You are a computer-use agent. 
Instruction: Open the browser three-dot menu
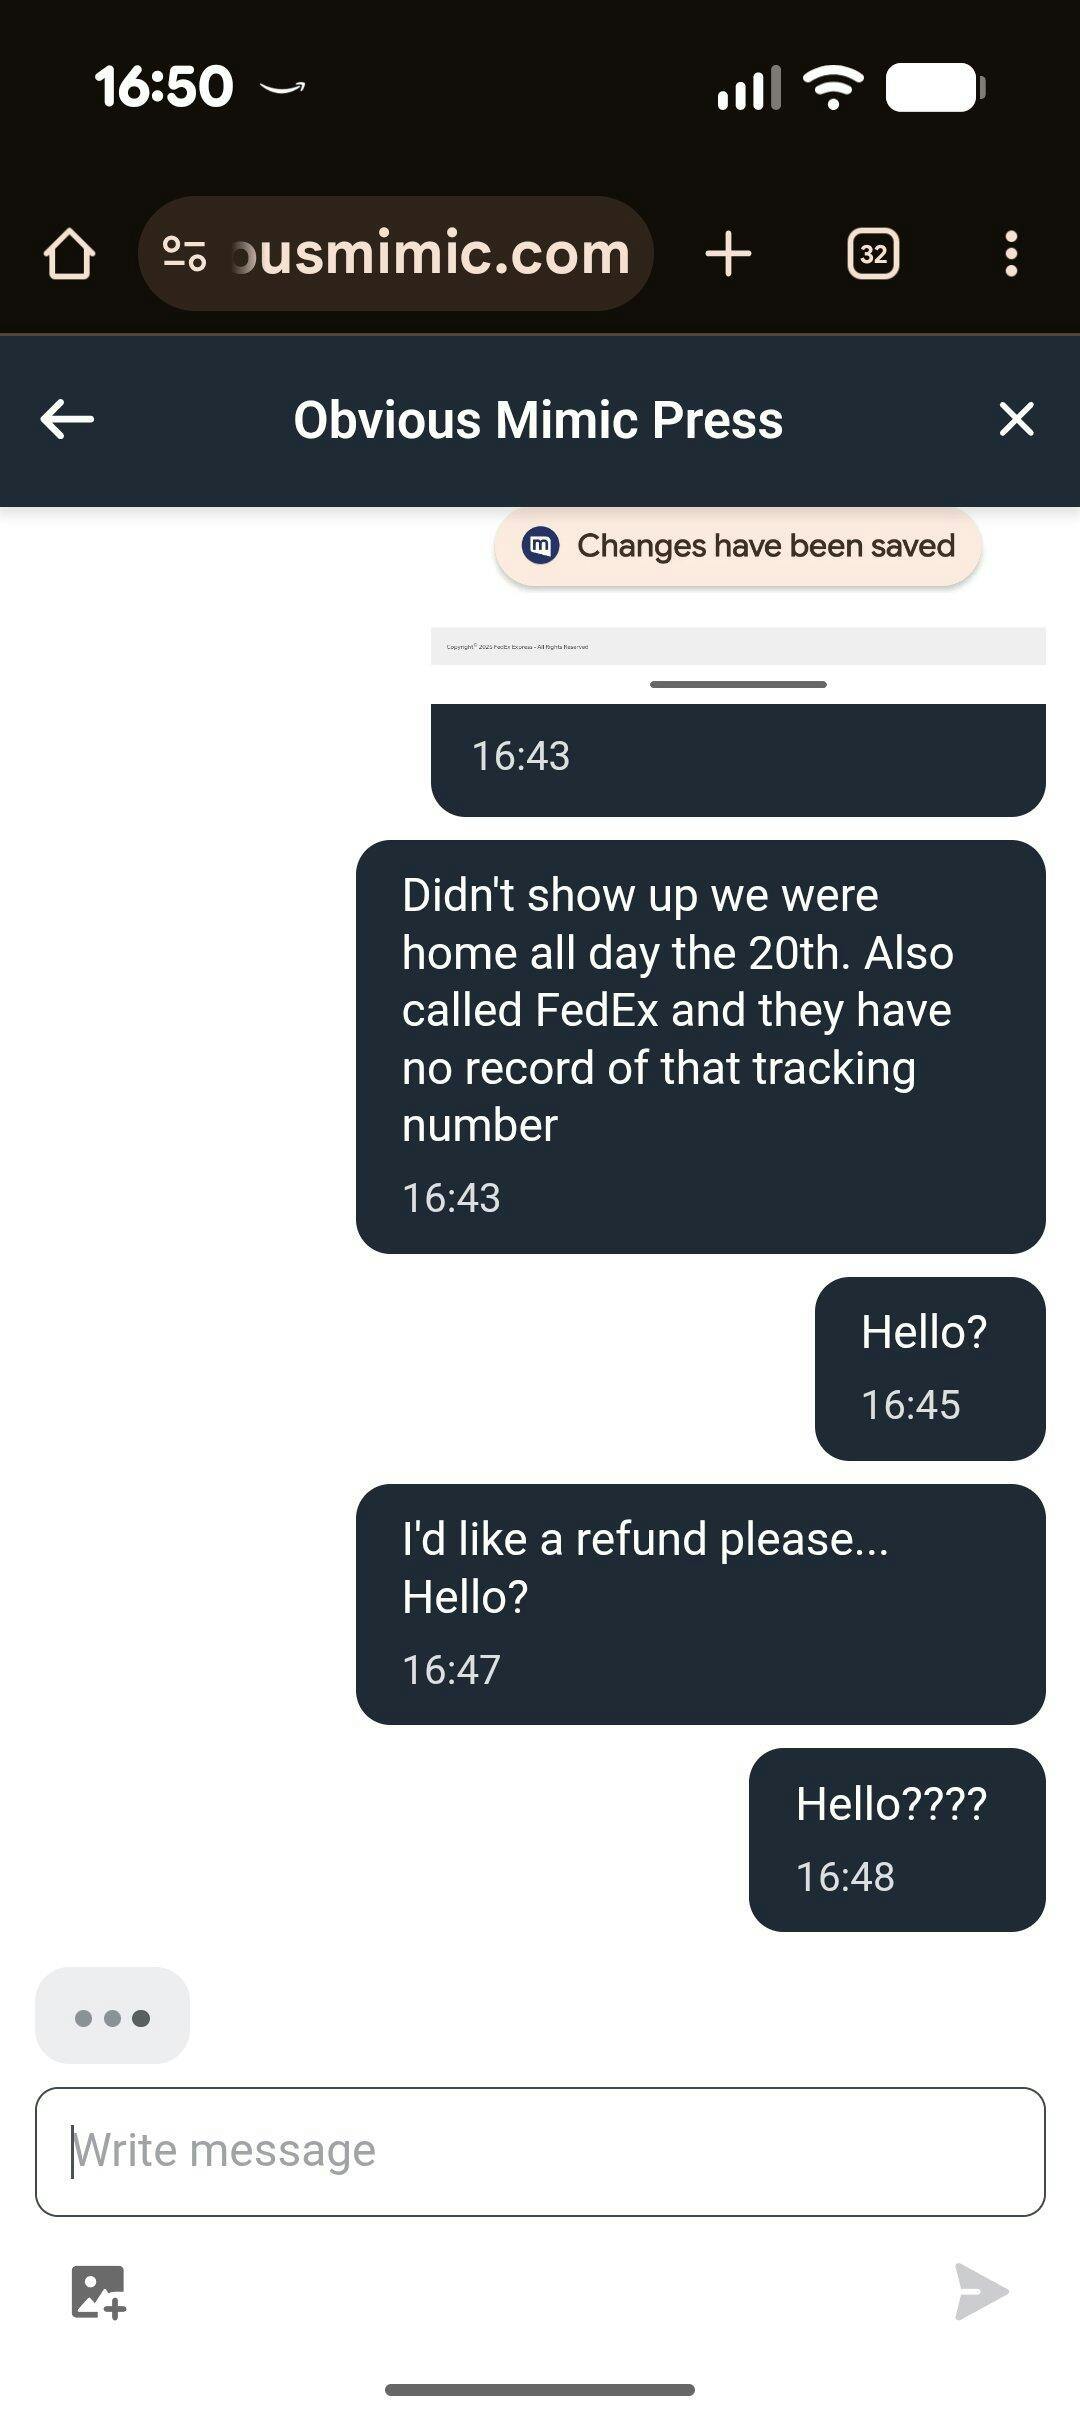pyautogui.click(x=1011, y=254)
